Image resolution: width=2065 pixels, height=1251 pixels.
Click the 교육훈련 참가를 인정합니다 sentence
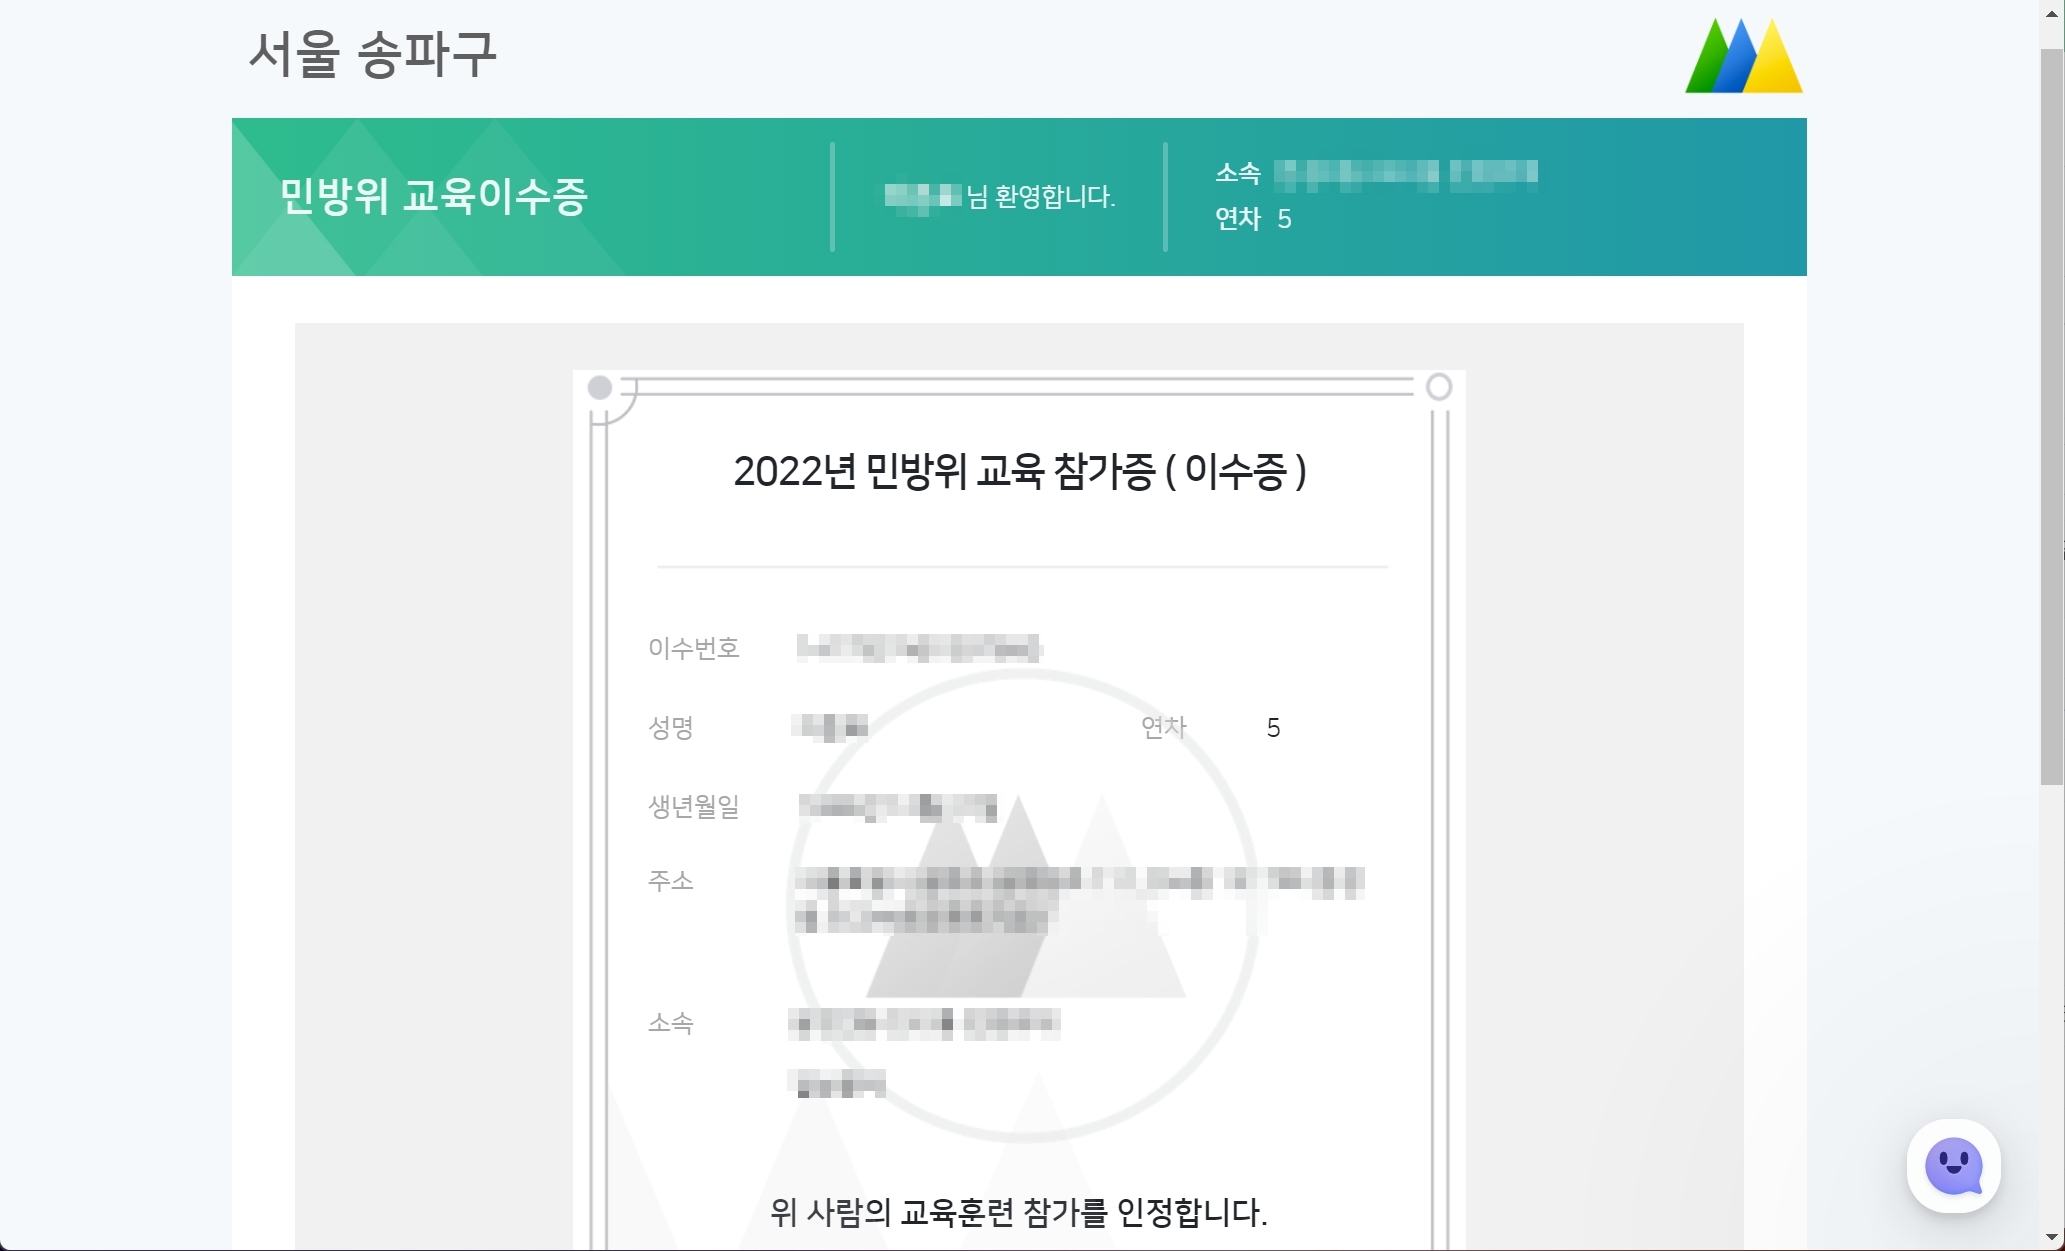(1018, 1212)
